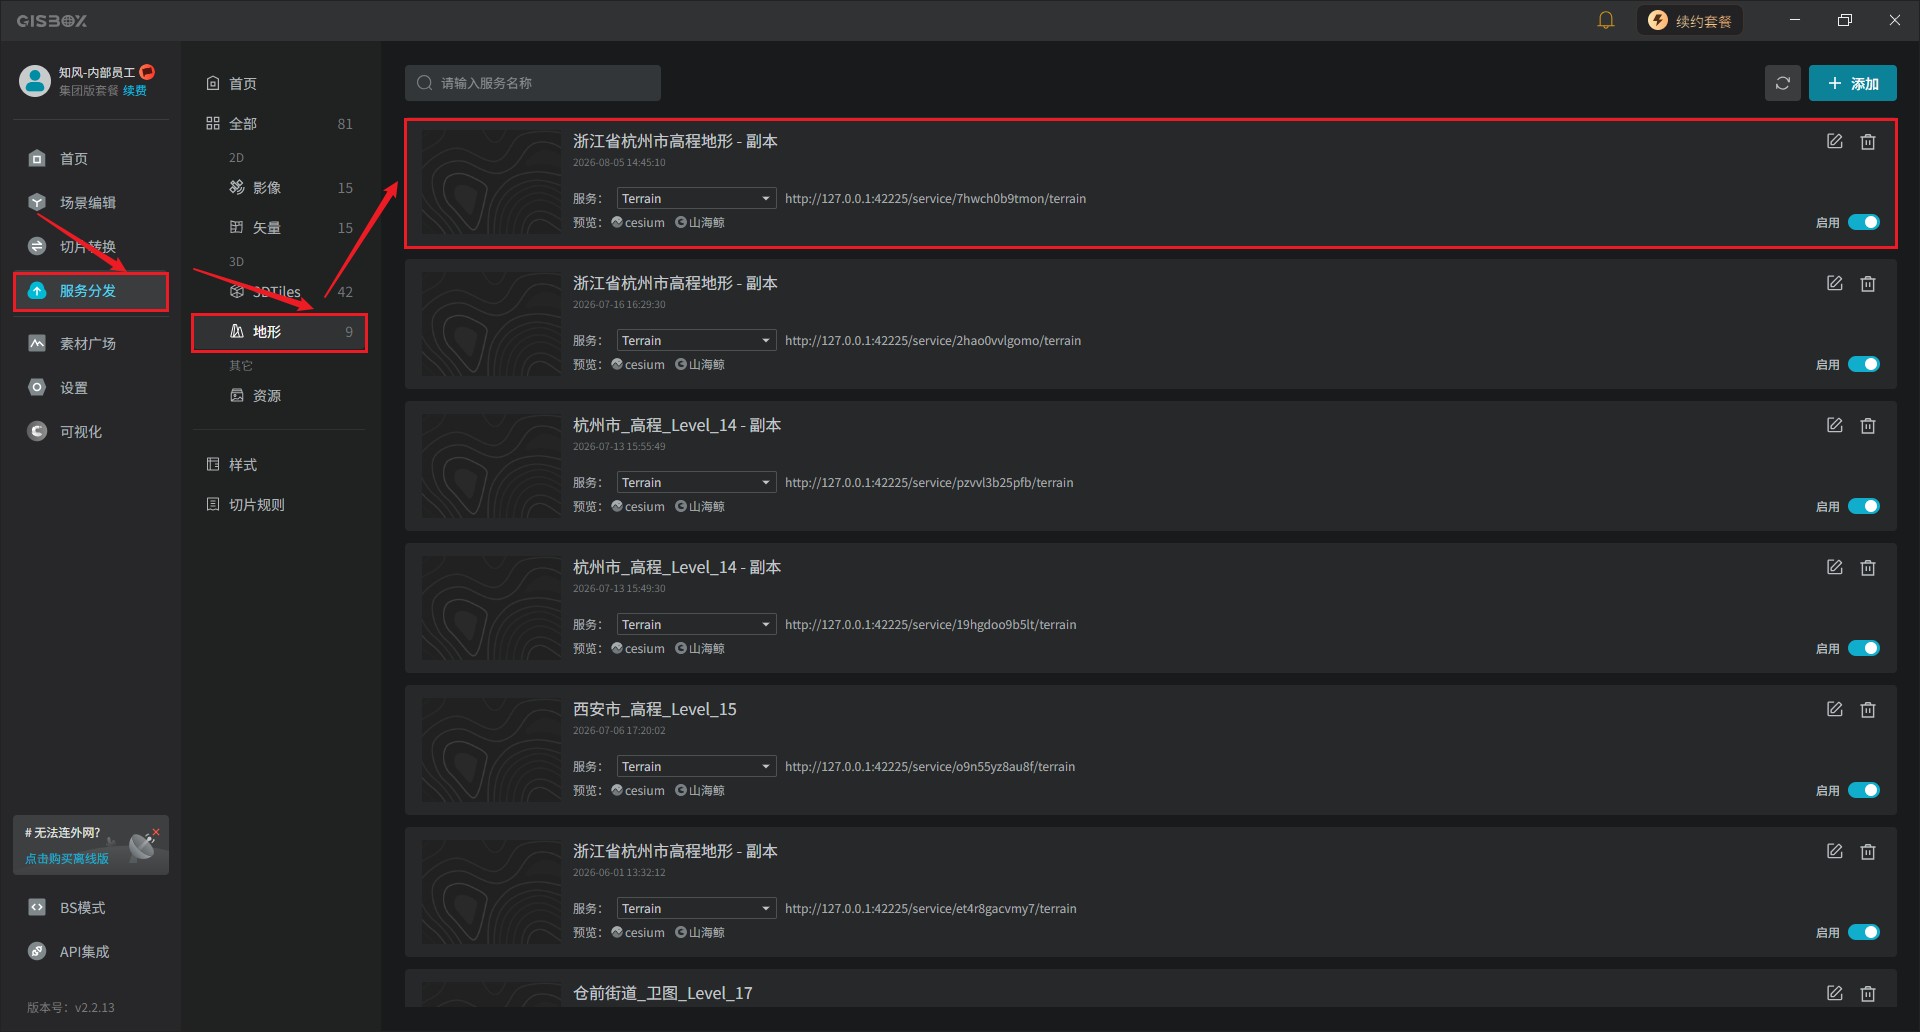
Task: Click the 点击购买离线版 link
Action: [67, 858]
